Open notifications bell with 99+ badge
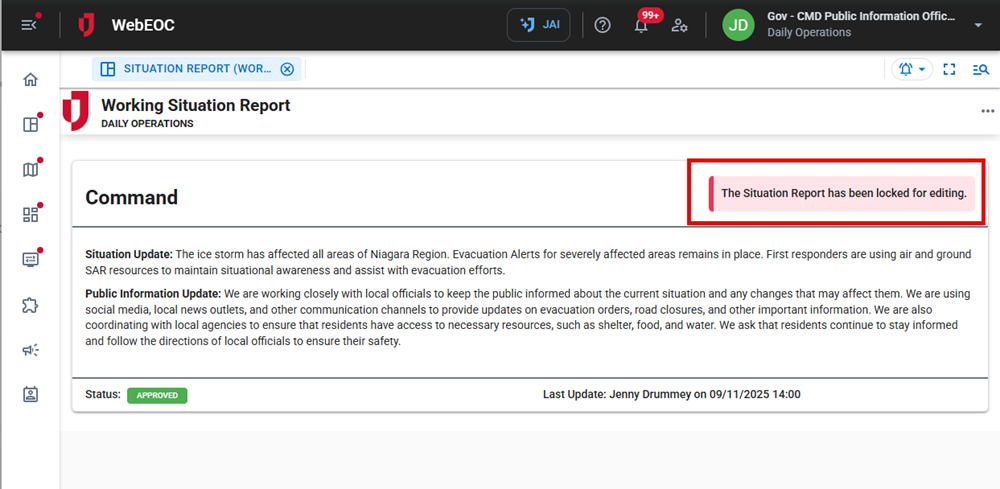 (x=642, y=25)
